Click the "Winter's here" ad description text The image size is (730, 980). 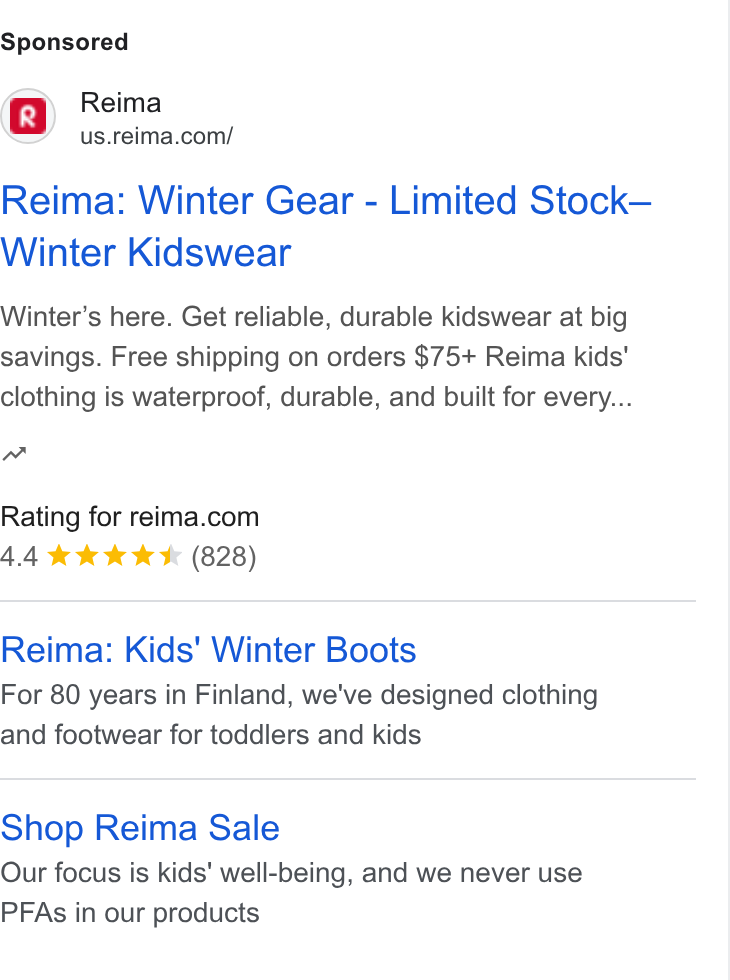click(316, 357)
